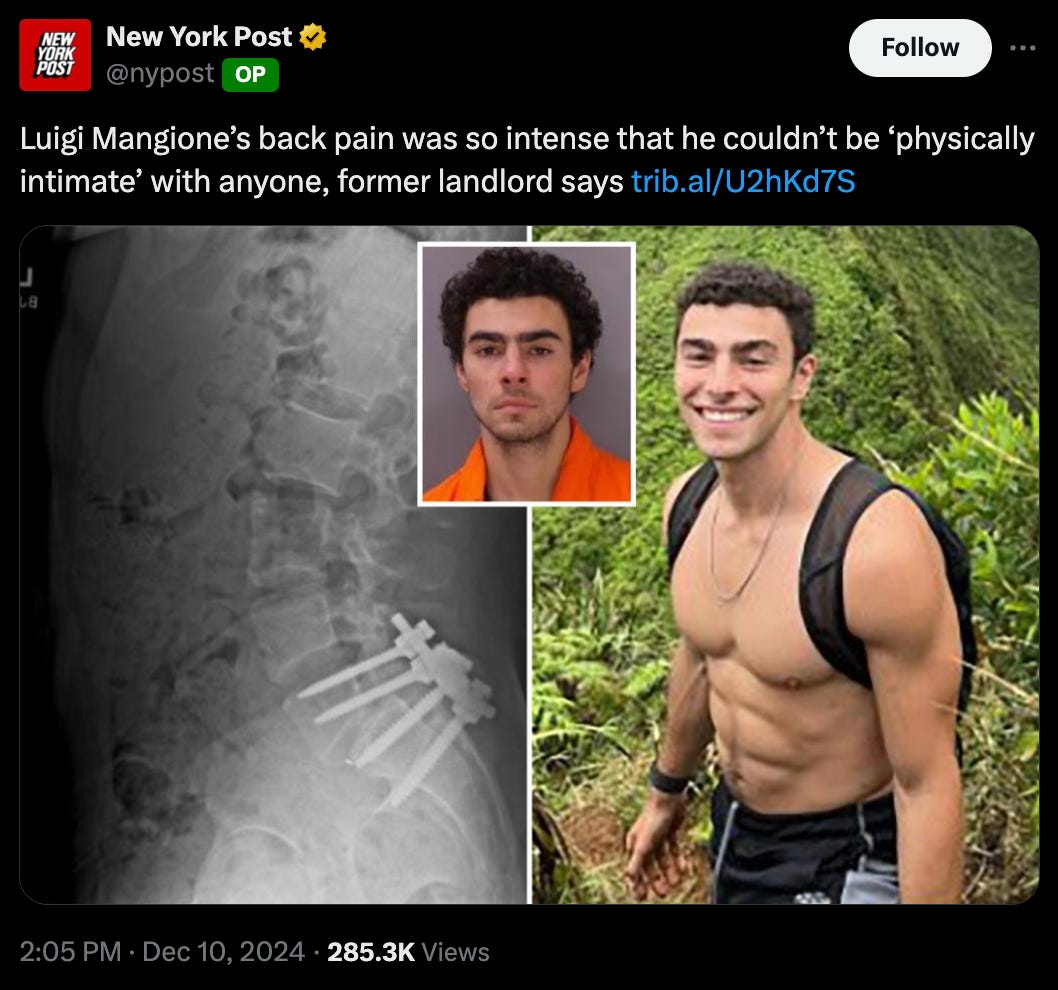Viewport: 1058px width, 990px height.
Task: Click the tweet text about back pain
Action: point(526,160)
